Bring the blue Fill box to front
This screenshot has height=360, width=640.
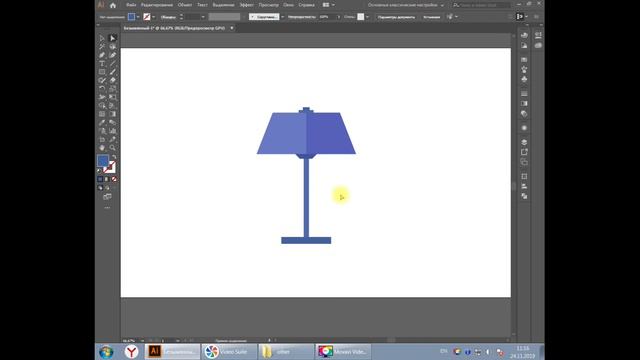click(x=103, y=160)
